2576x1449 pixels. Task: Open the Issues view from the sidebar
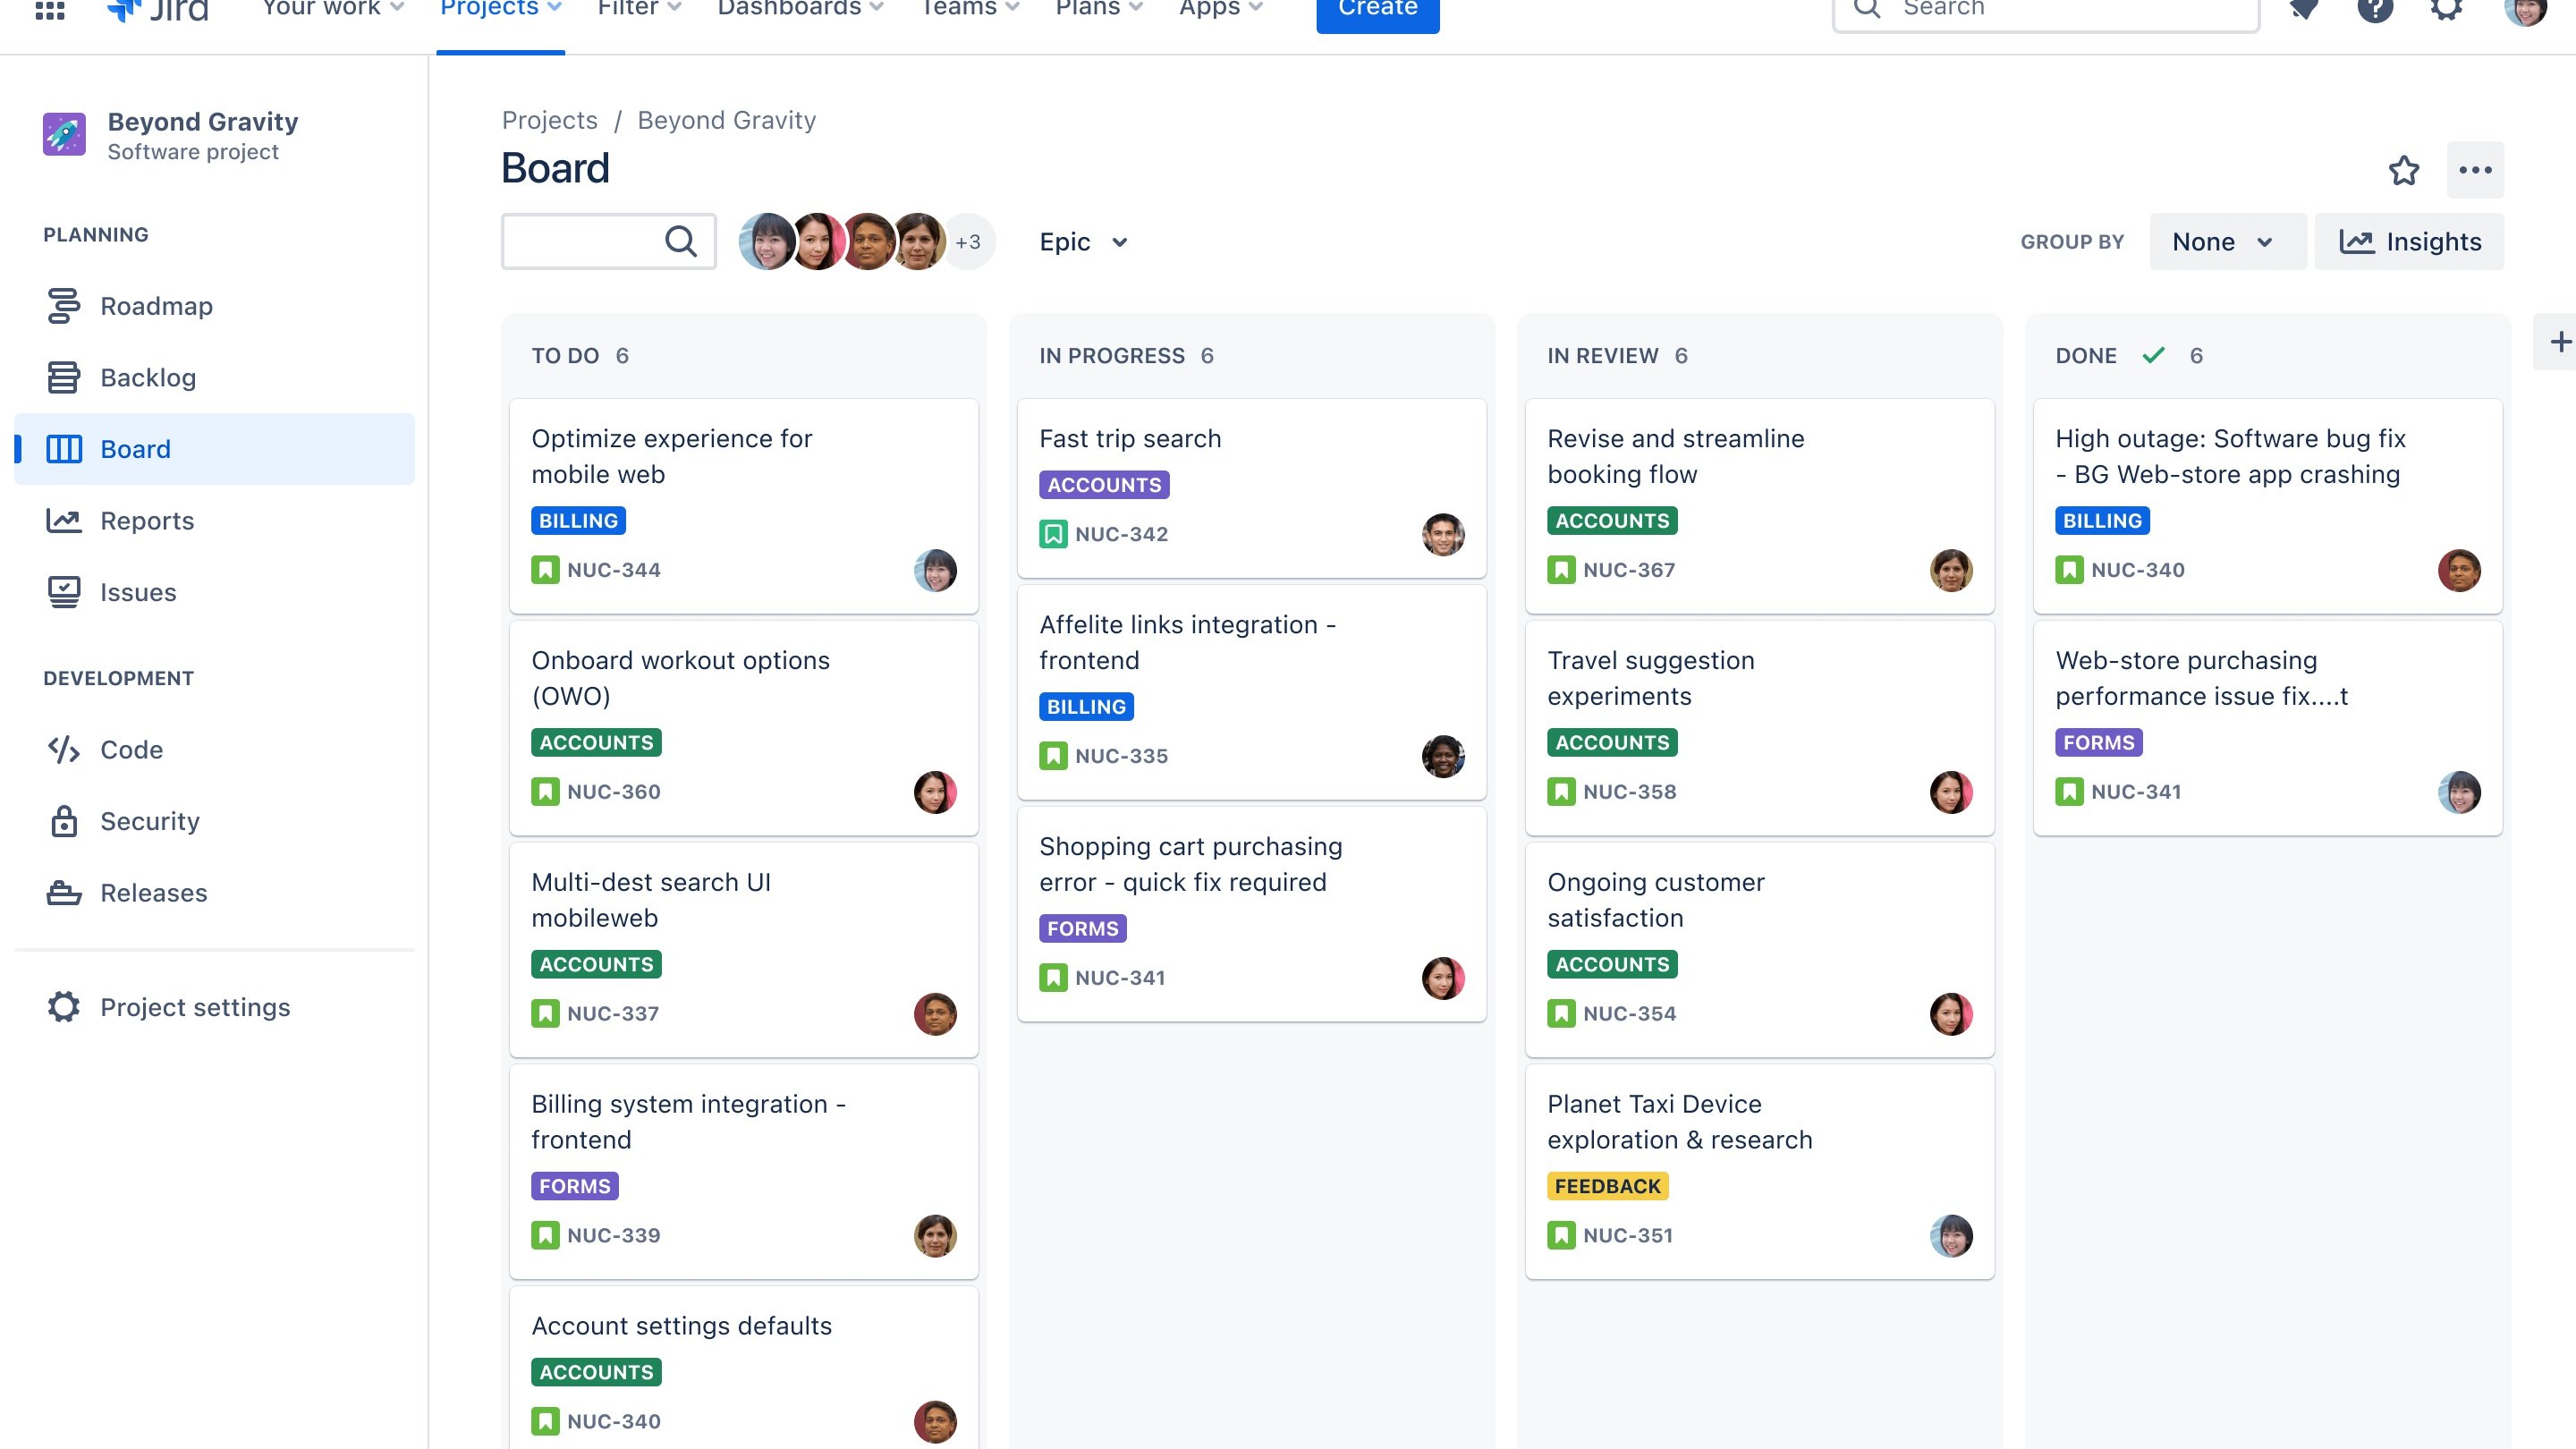pos(138,592)
